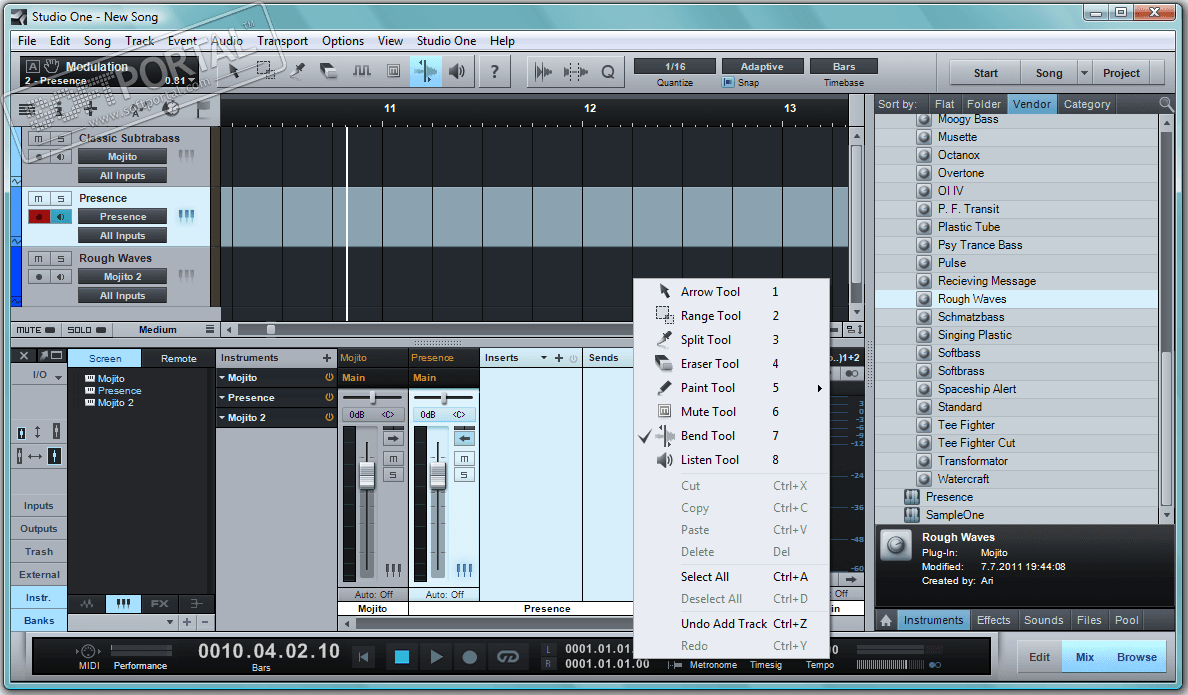
Task: Open browser home via the house icon
Action: (x=886, y=620)
